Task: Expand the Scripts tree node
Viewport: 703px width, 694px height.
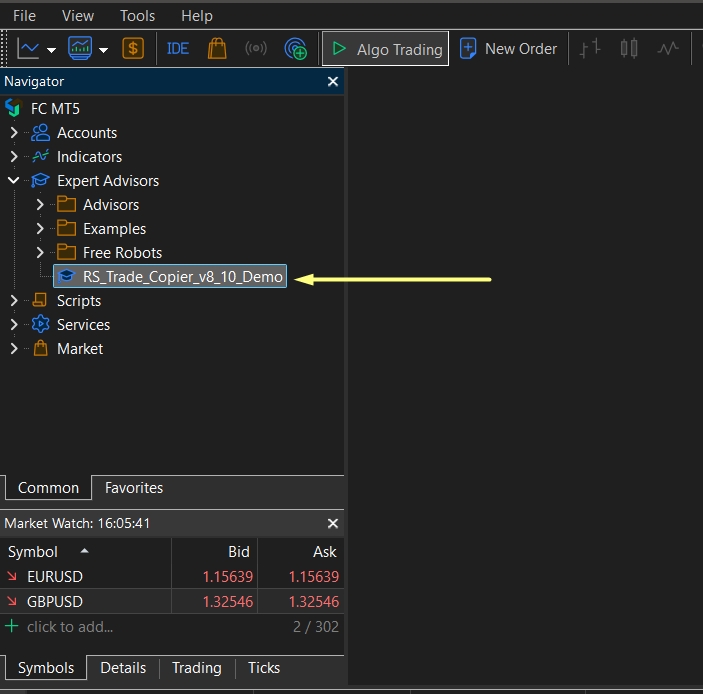Action: [14, 300]
